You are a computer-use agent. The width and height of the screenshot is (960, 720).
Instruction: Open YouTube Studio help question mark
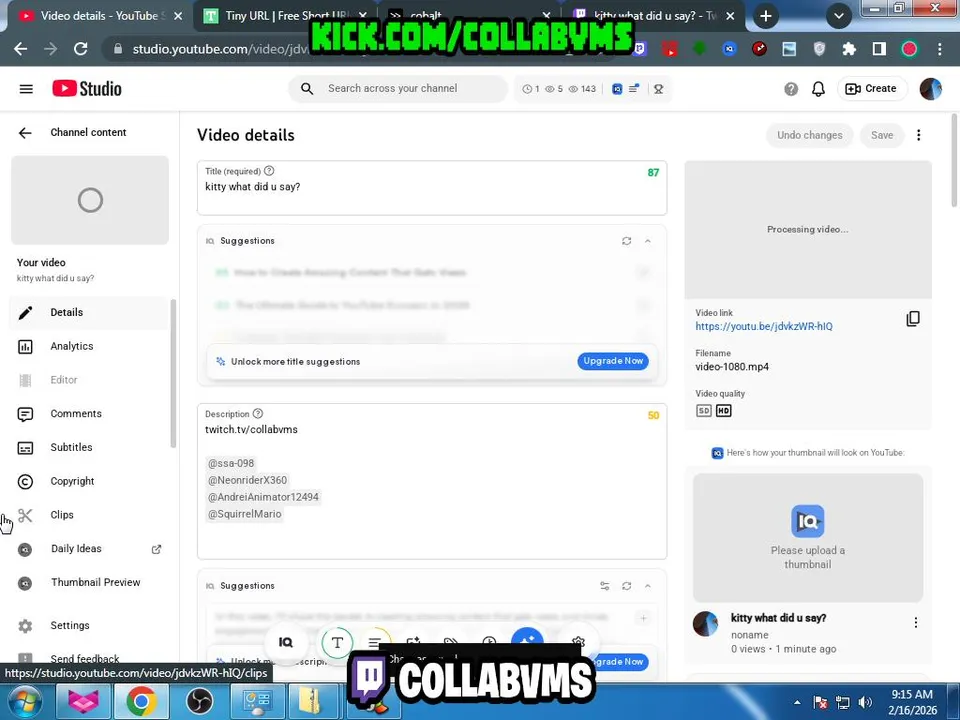point(790,89)
